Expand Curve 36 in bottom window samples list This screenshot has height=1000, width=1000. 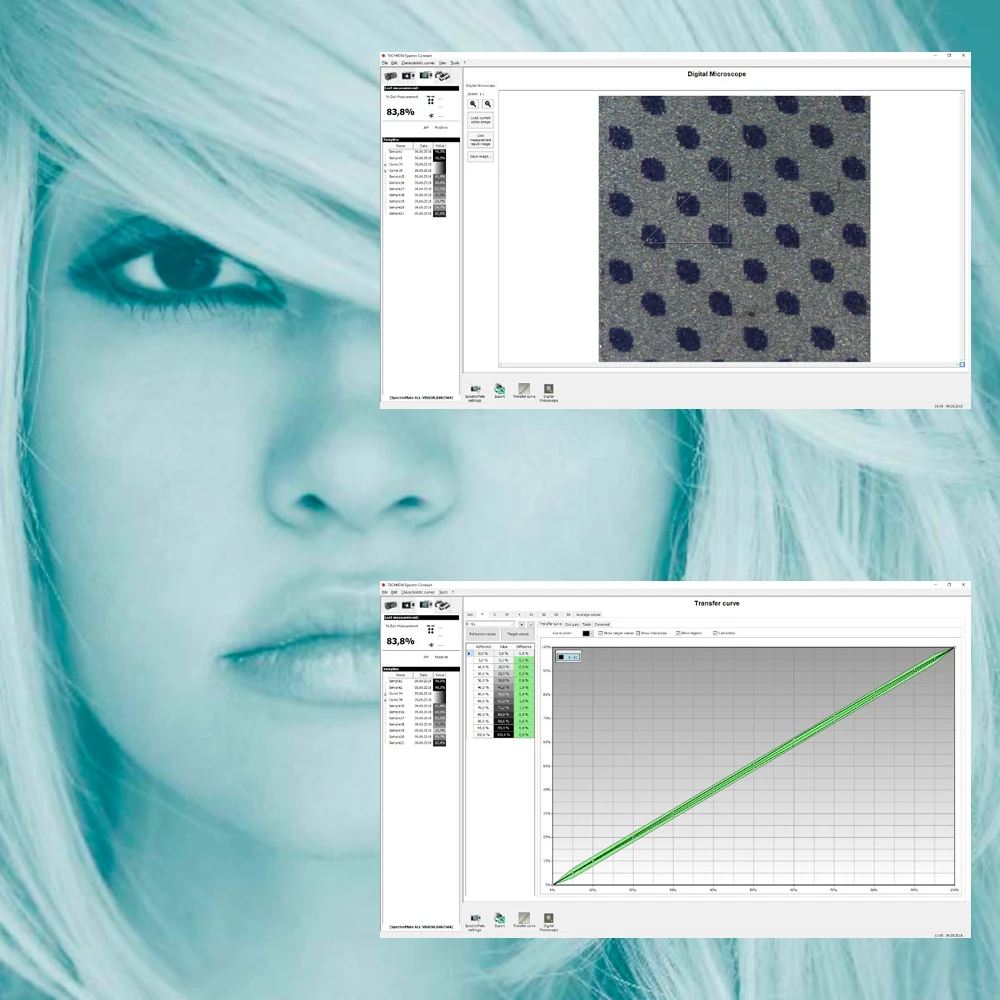[x=386, y=699]
